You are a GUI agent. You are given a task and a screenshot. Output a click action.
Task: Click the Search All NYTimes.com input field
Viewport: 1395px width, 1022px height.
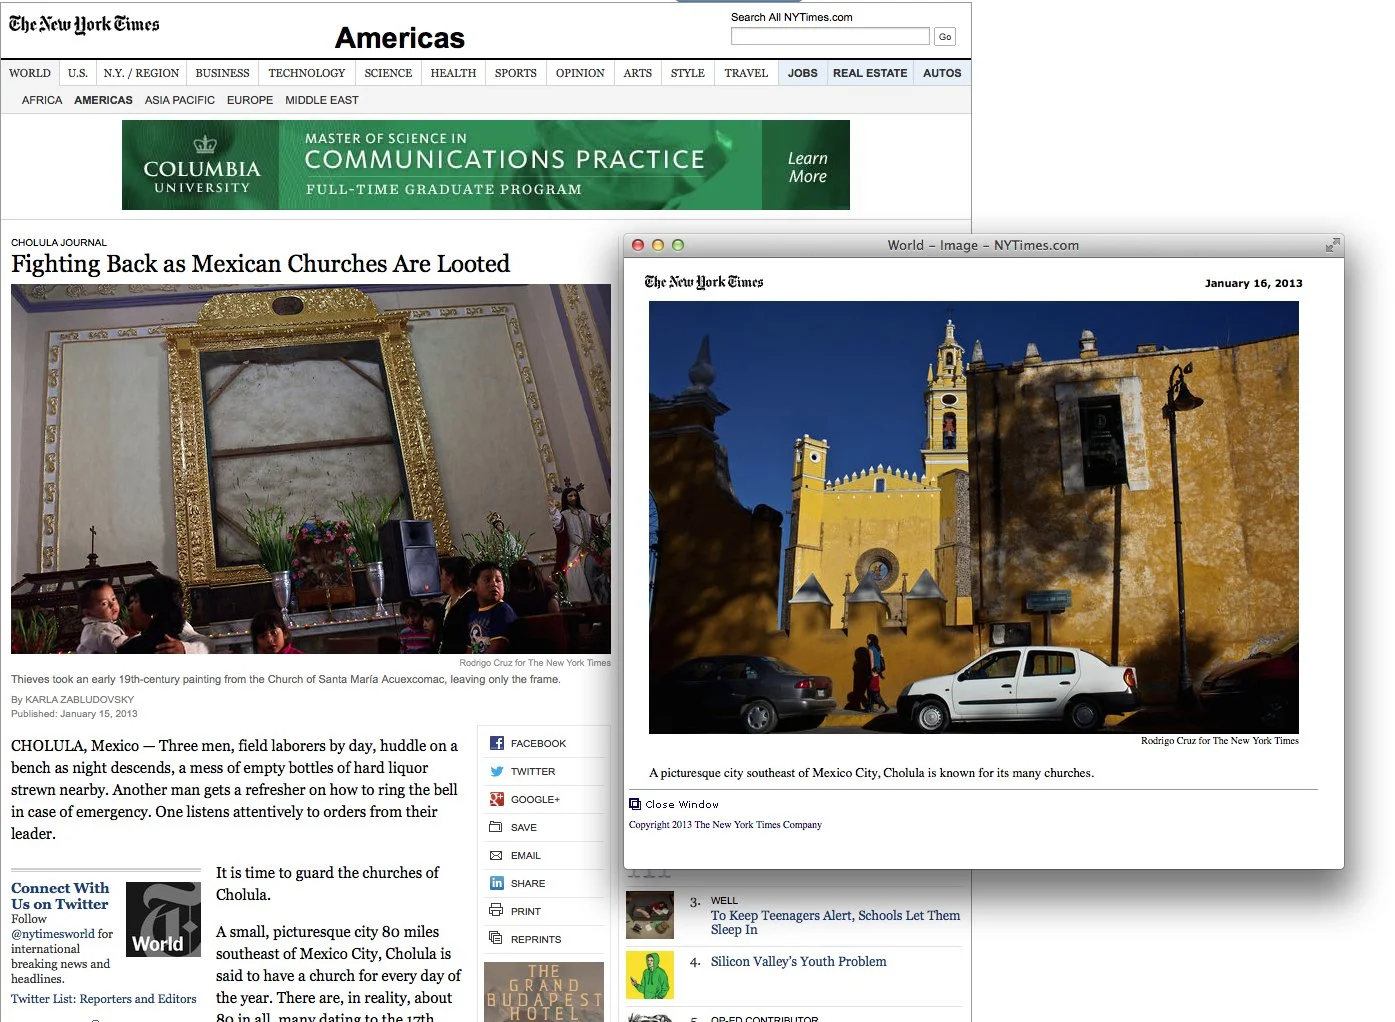(x=829, y=36)
